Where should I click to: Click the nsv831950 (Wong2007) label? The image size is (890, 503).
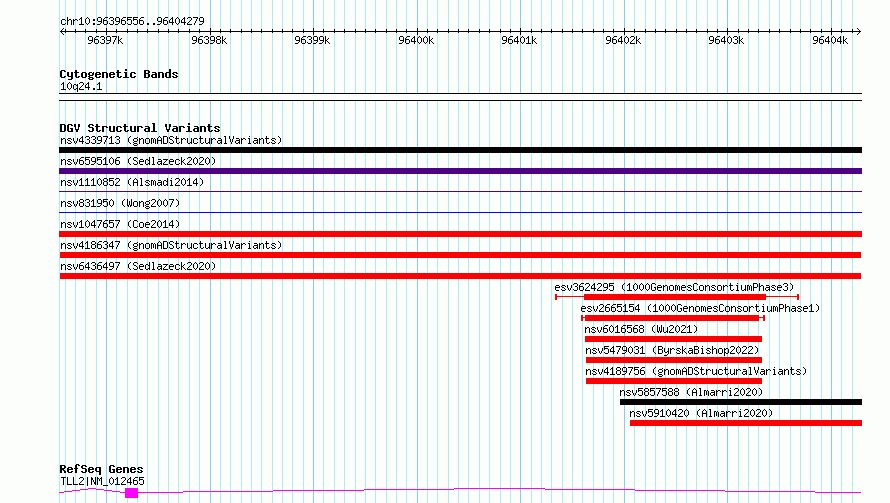120,203
